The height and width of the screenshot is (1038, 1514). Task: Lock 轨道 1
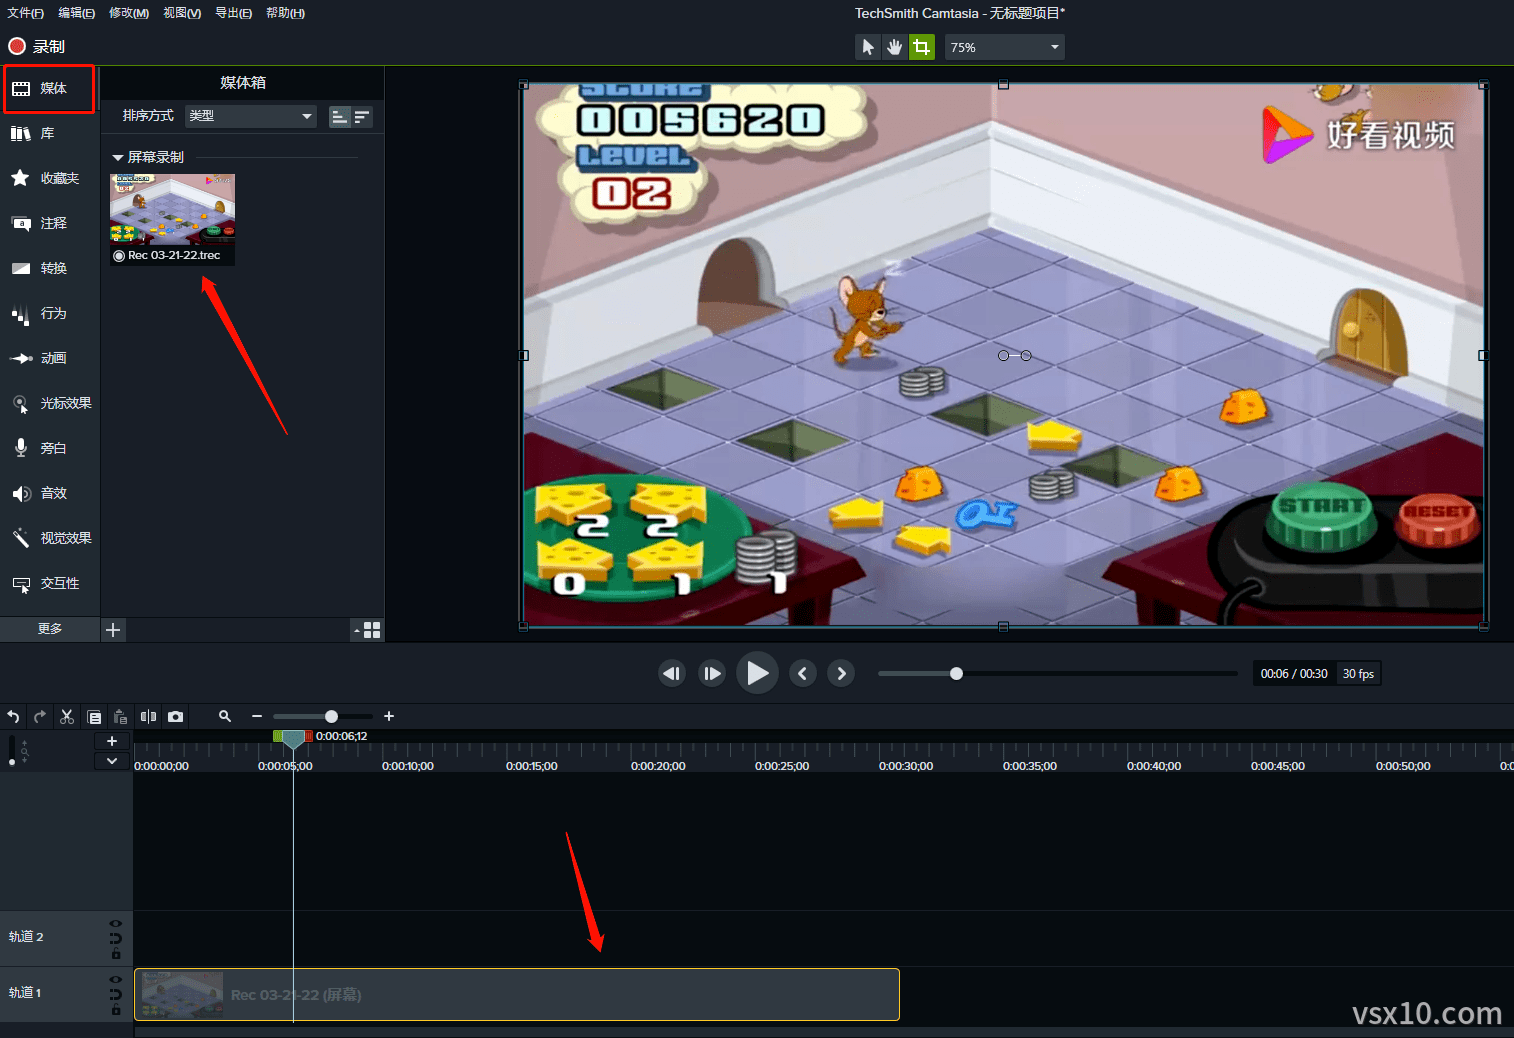116,1010
